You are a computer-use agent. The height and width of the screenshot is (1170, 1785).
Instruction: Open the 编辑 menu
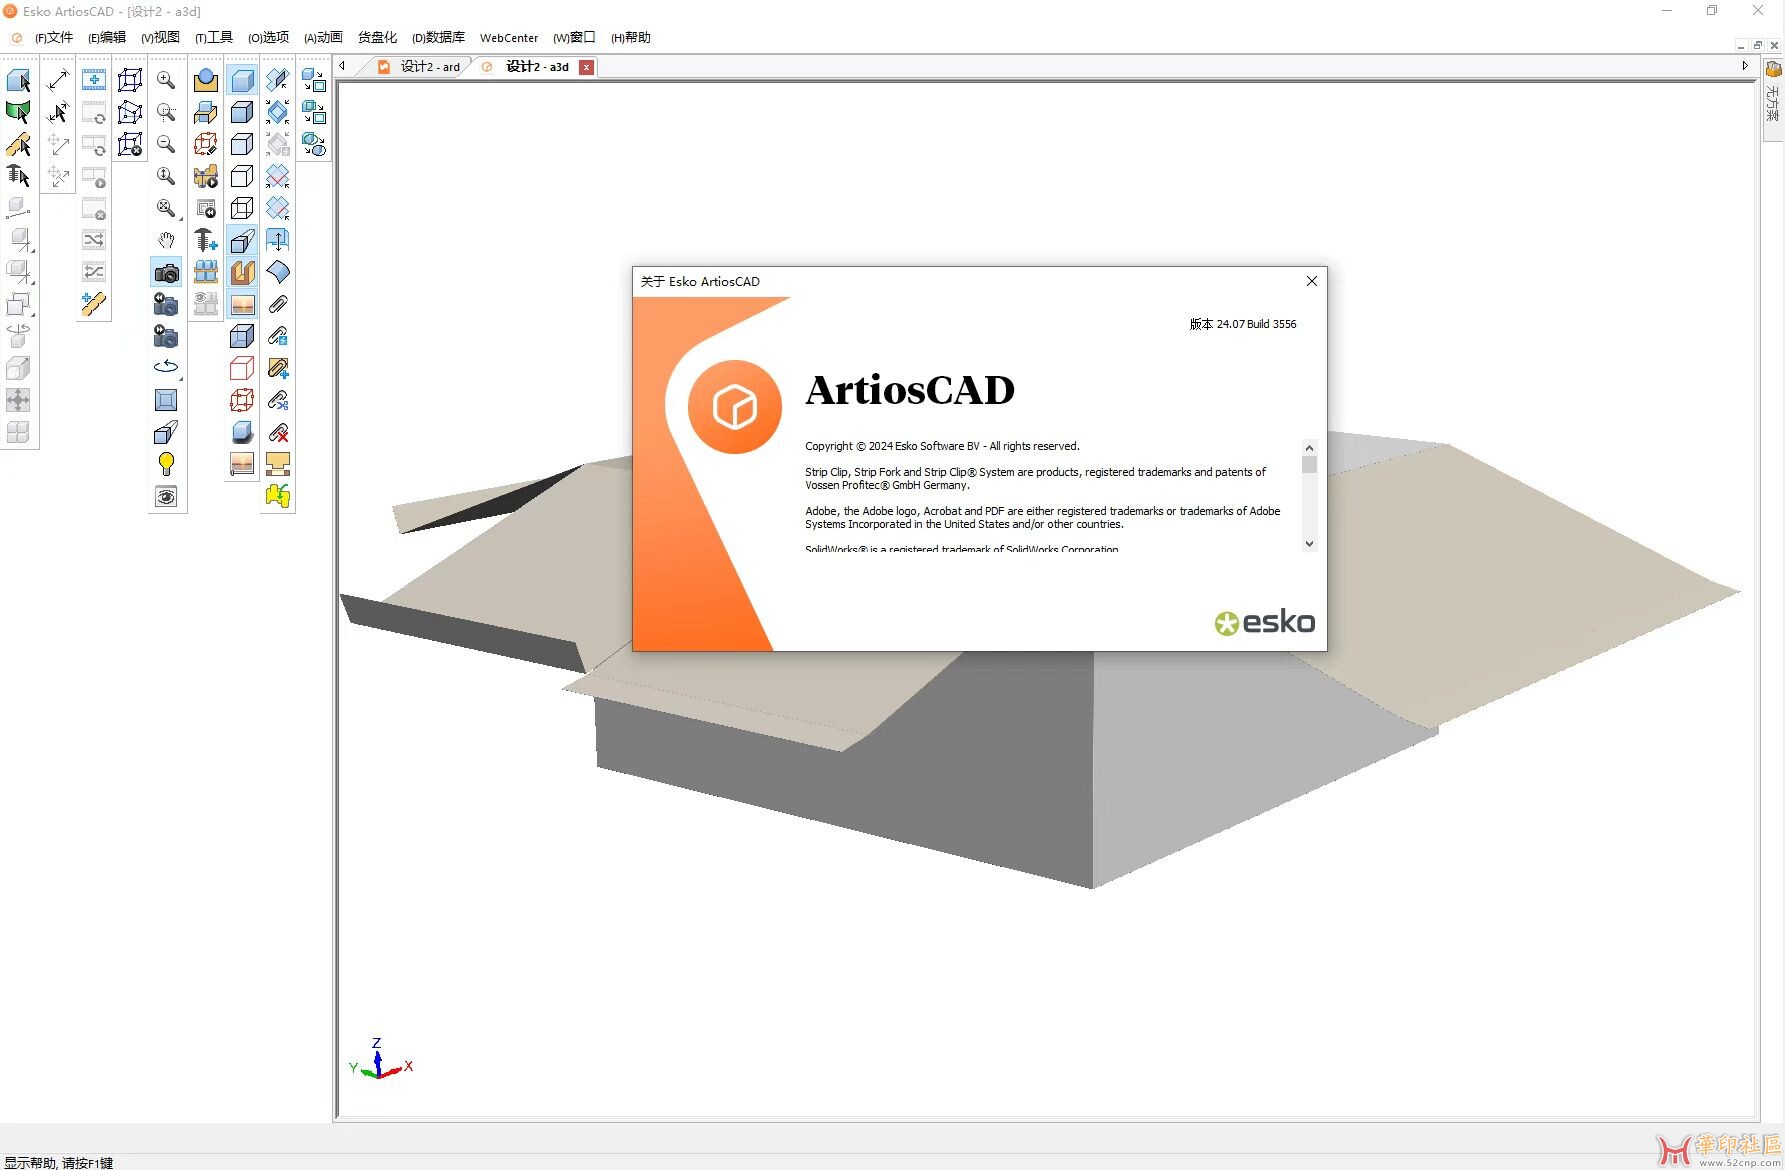pyautogui.click(x=107, y=38)
